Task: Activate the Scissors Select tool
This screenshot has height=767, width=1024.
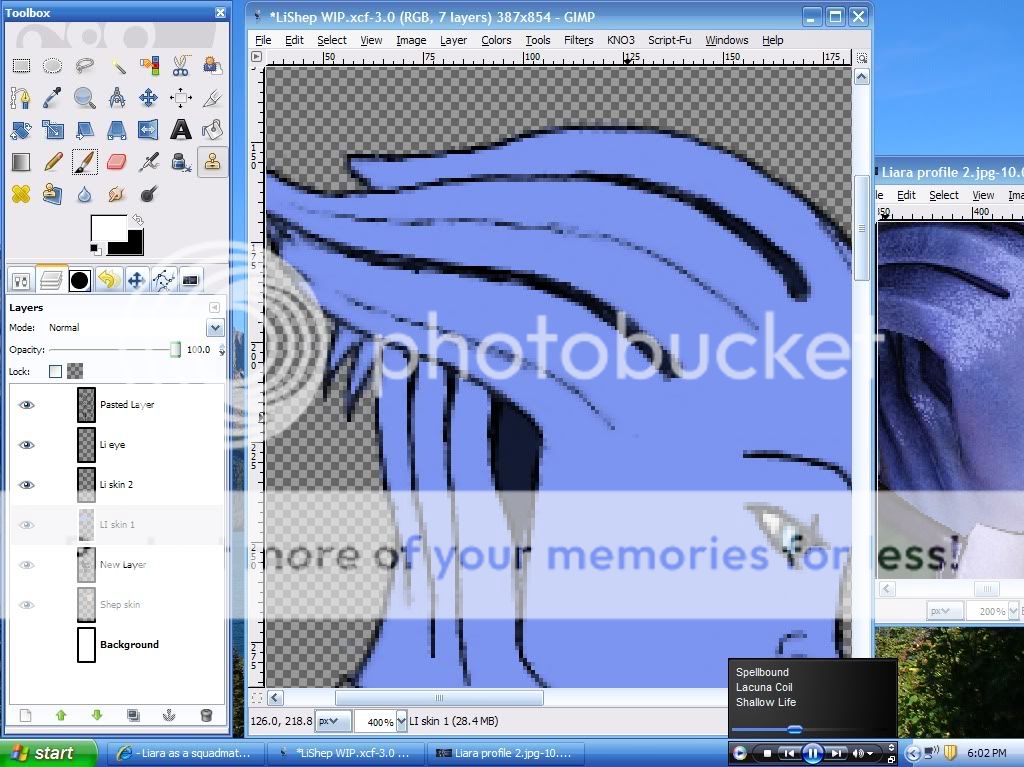Action: (180, 66)
